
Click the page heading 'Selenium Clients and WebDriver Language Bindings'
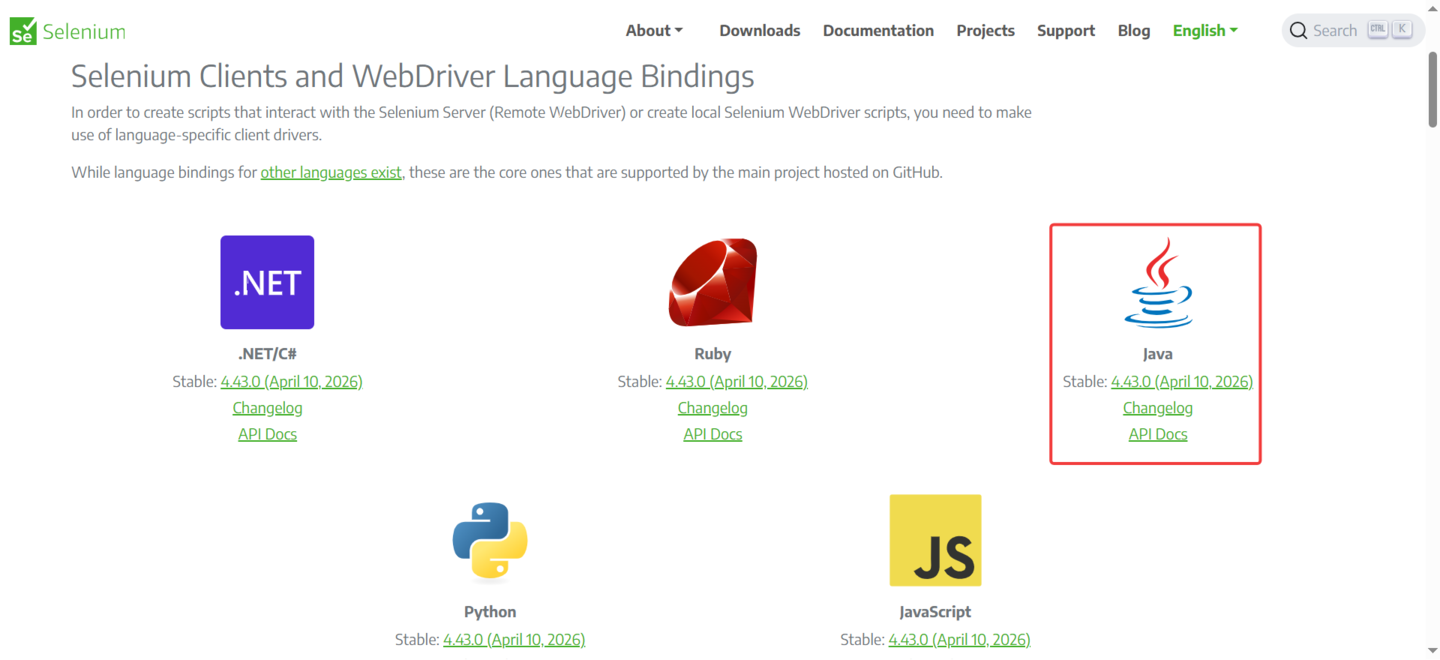click(413, 76)
